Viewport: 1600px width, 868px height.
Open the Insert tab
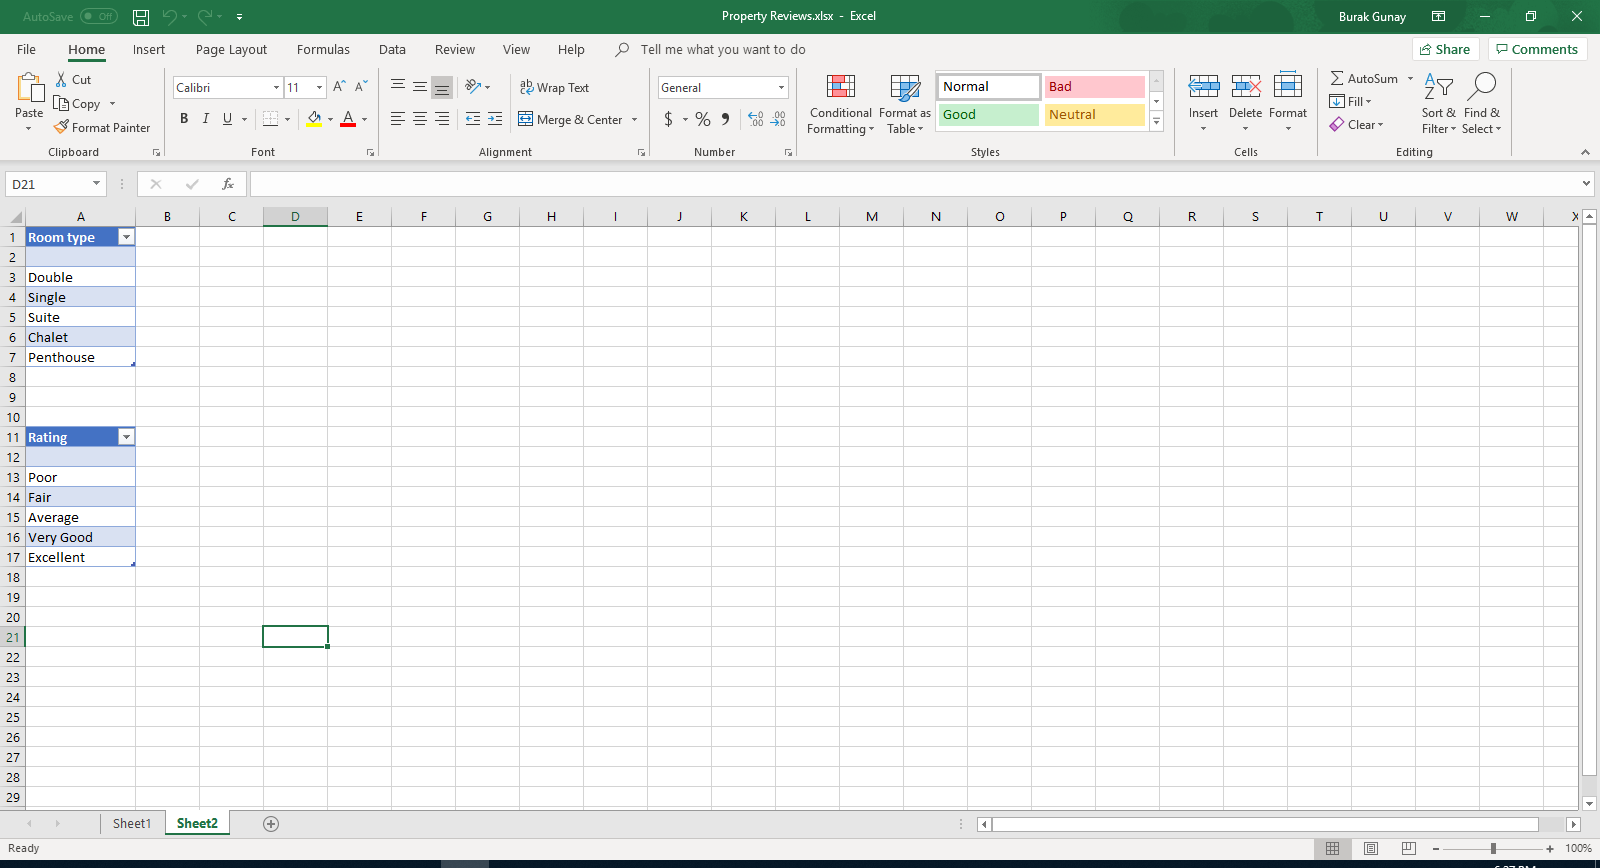click(x=149, y=49)
